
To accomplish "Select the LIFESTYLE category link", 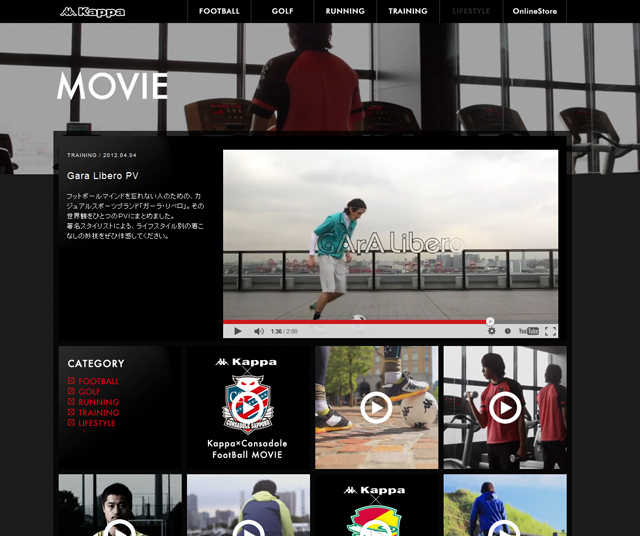I will click(97, 423).
